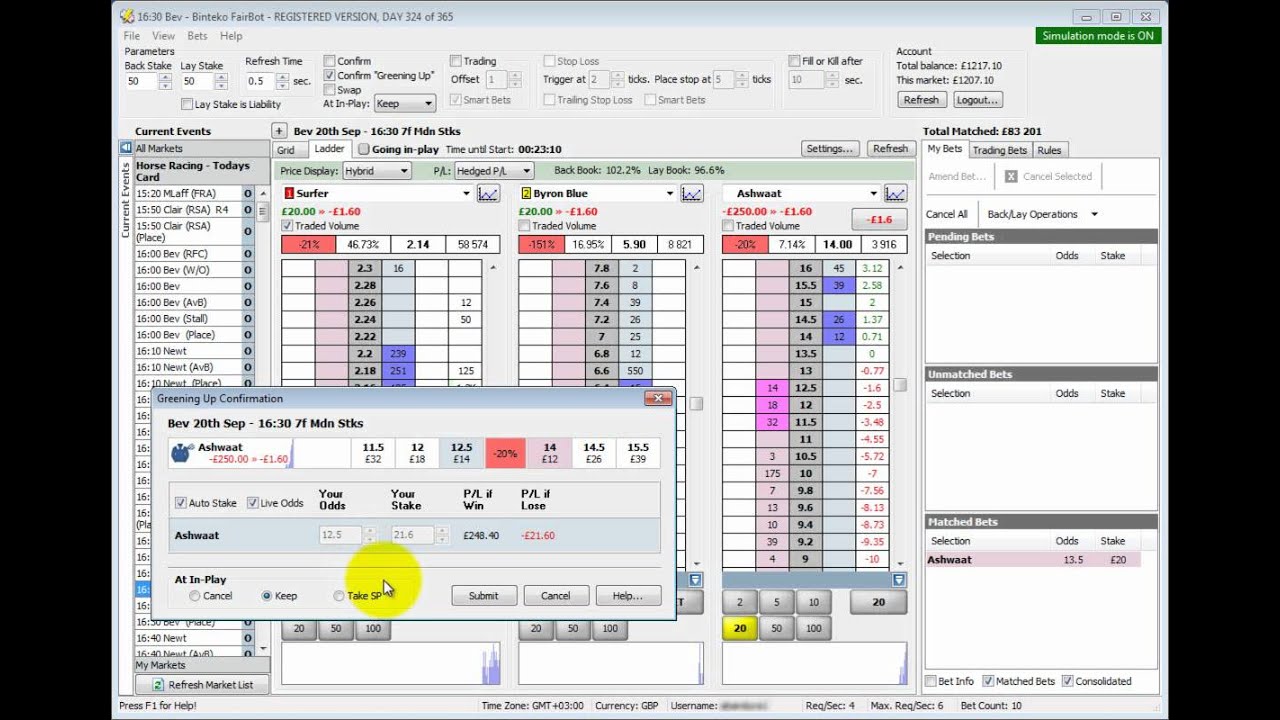Image resolution: width=1280 pixels, height=720 pixels.
Task: Expand the Byron Blue runner dropdown
Action: (669, 194)
